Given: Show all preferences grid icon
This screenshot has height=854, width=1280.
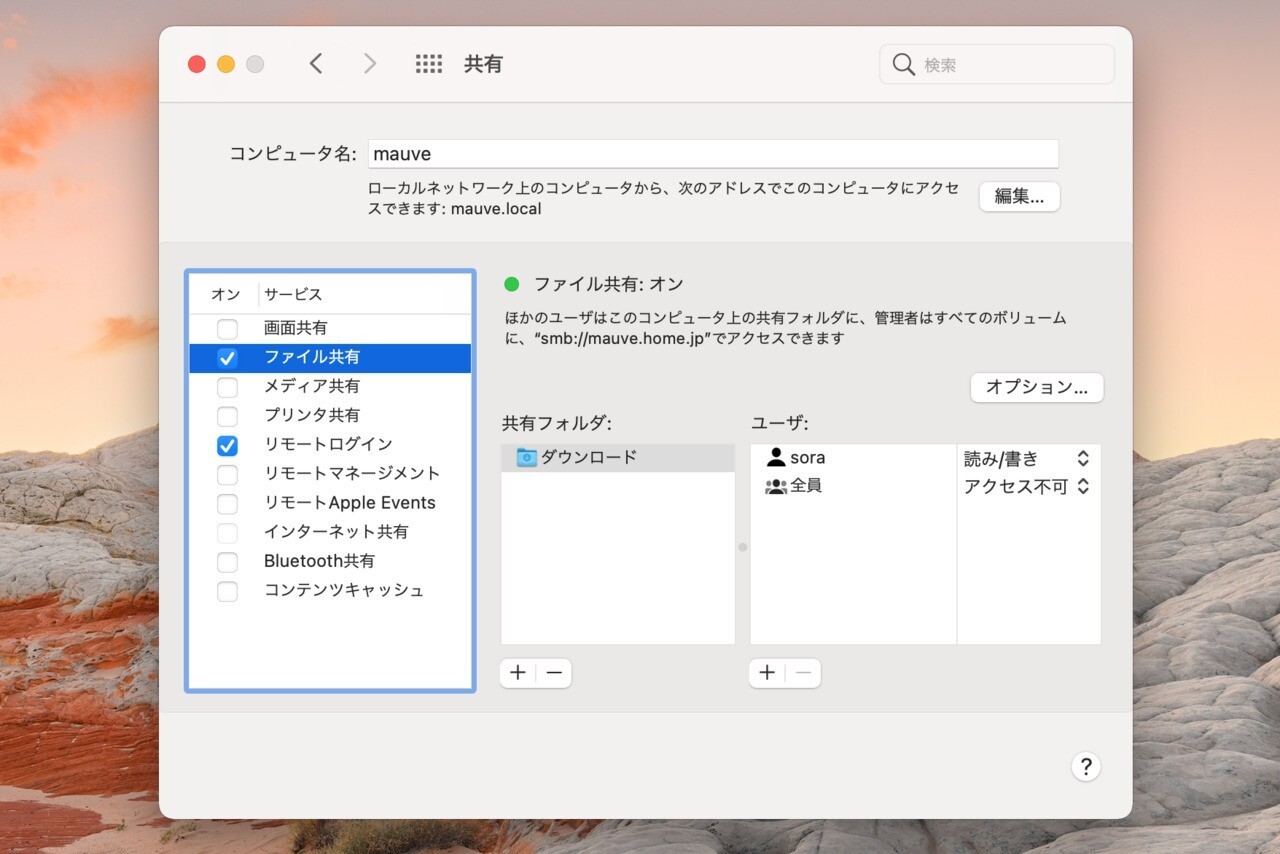Looking at the screenshot, I should 428,64.
